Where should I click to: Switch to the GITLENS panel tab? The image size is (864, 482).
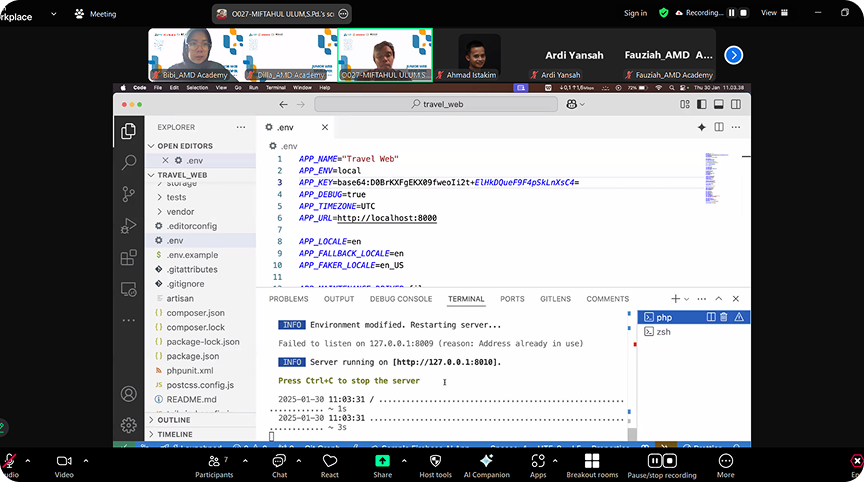pyautogui.click(x=555, y=299)
